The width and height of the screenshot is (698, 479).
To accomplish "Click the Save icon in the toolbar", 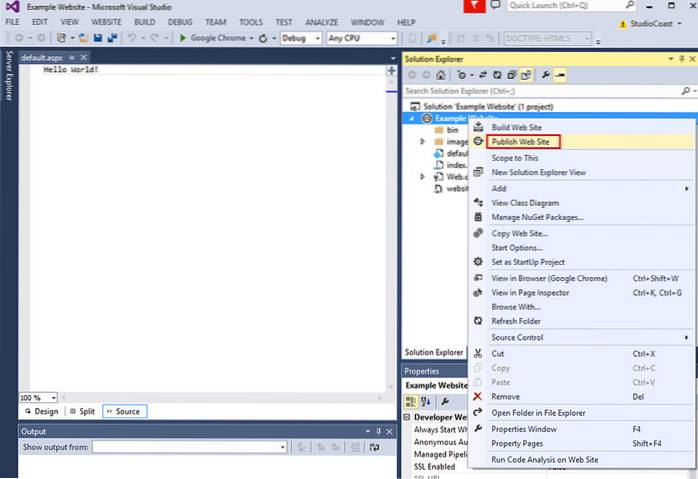I will click(98, 38).
